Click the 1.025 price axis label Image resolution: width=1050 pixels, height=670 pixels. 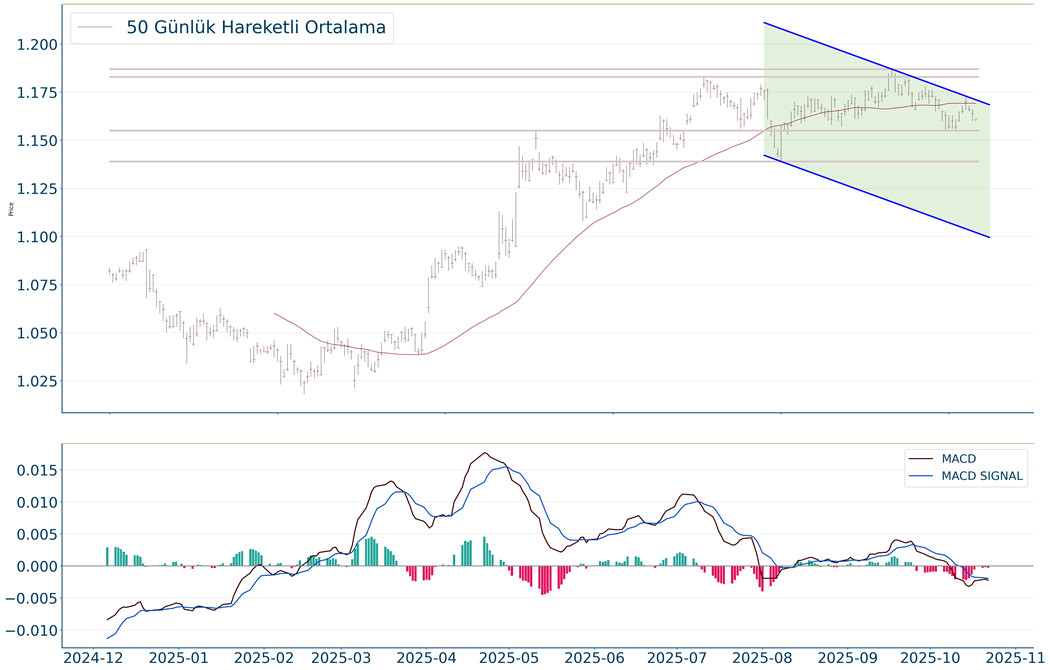pyautogui.click(x=34, y=381)
